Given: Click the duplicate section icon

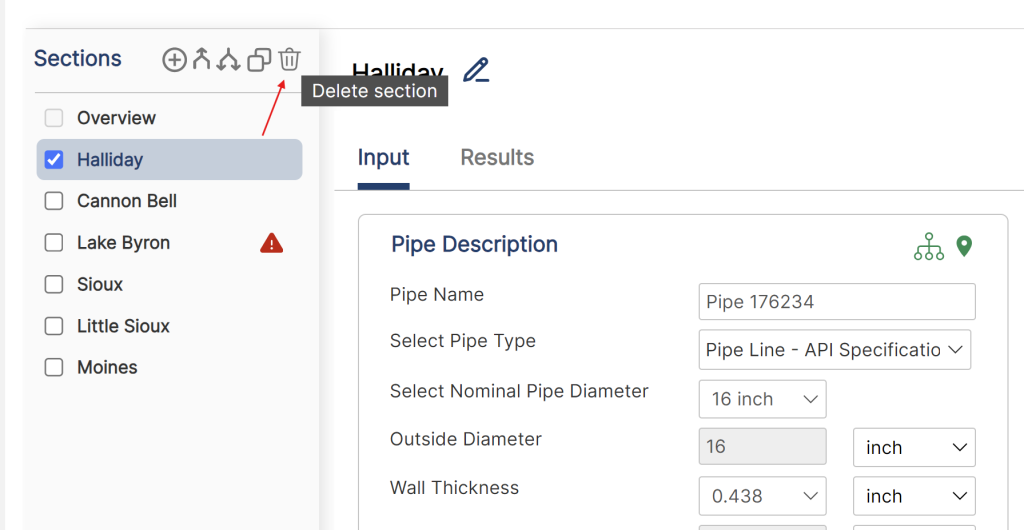Looking at the screenshot, I should coord(259,60).
